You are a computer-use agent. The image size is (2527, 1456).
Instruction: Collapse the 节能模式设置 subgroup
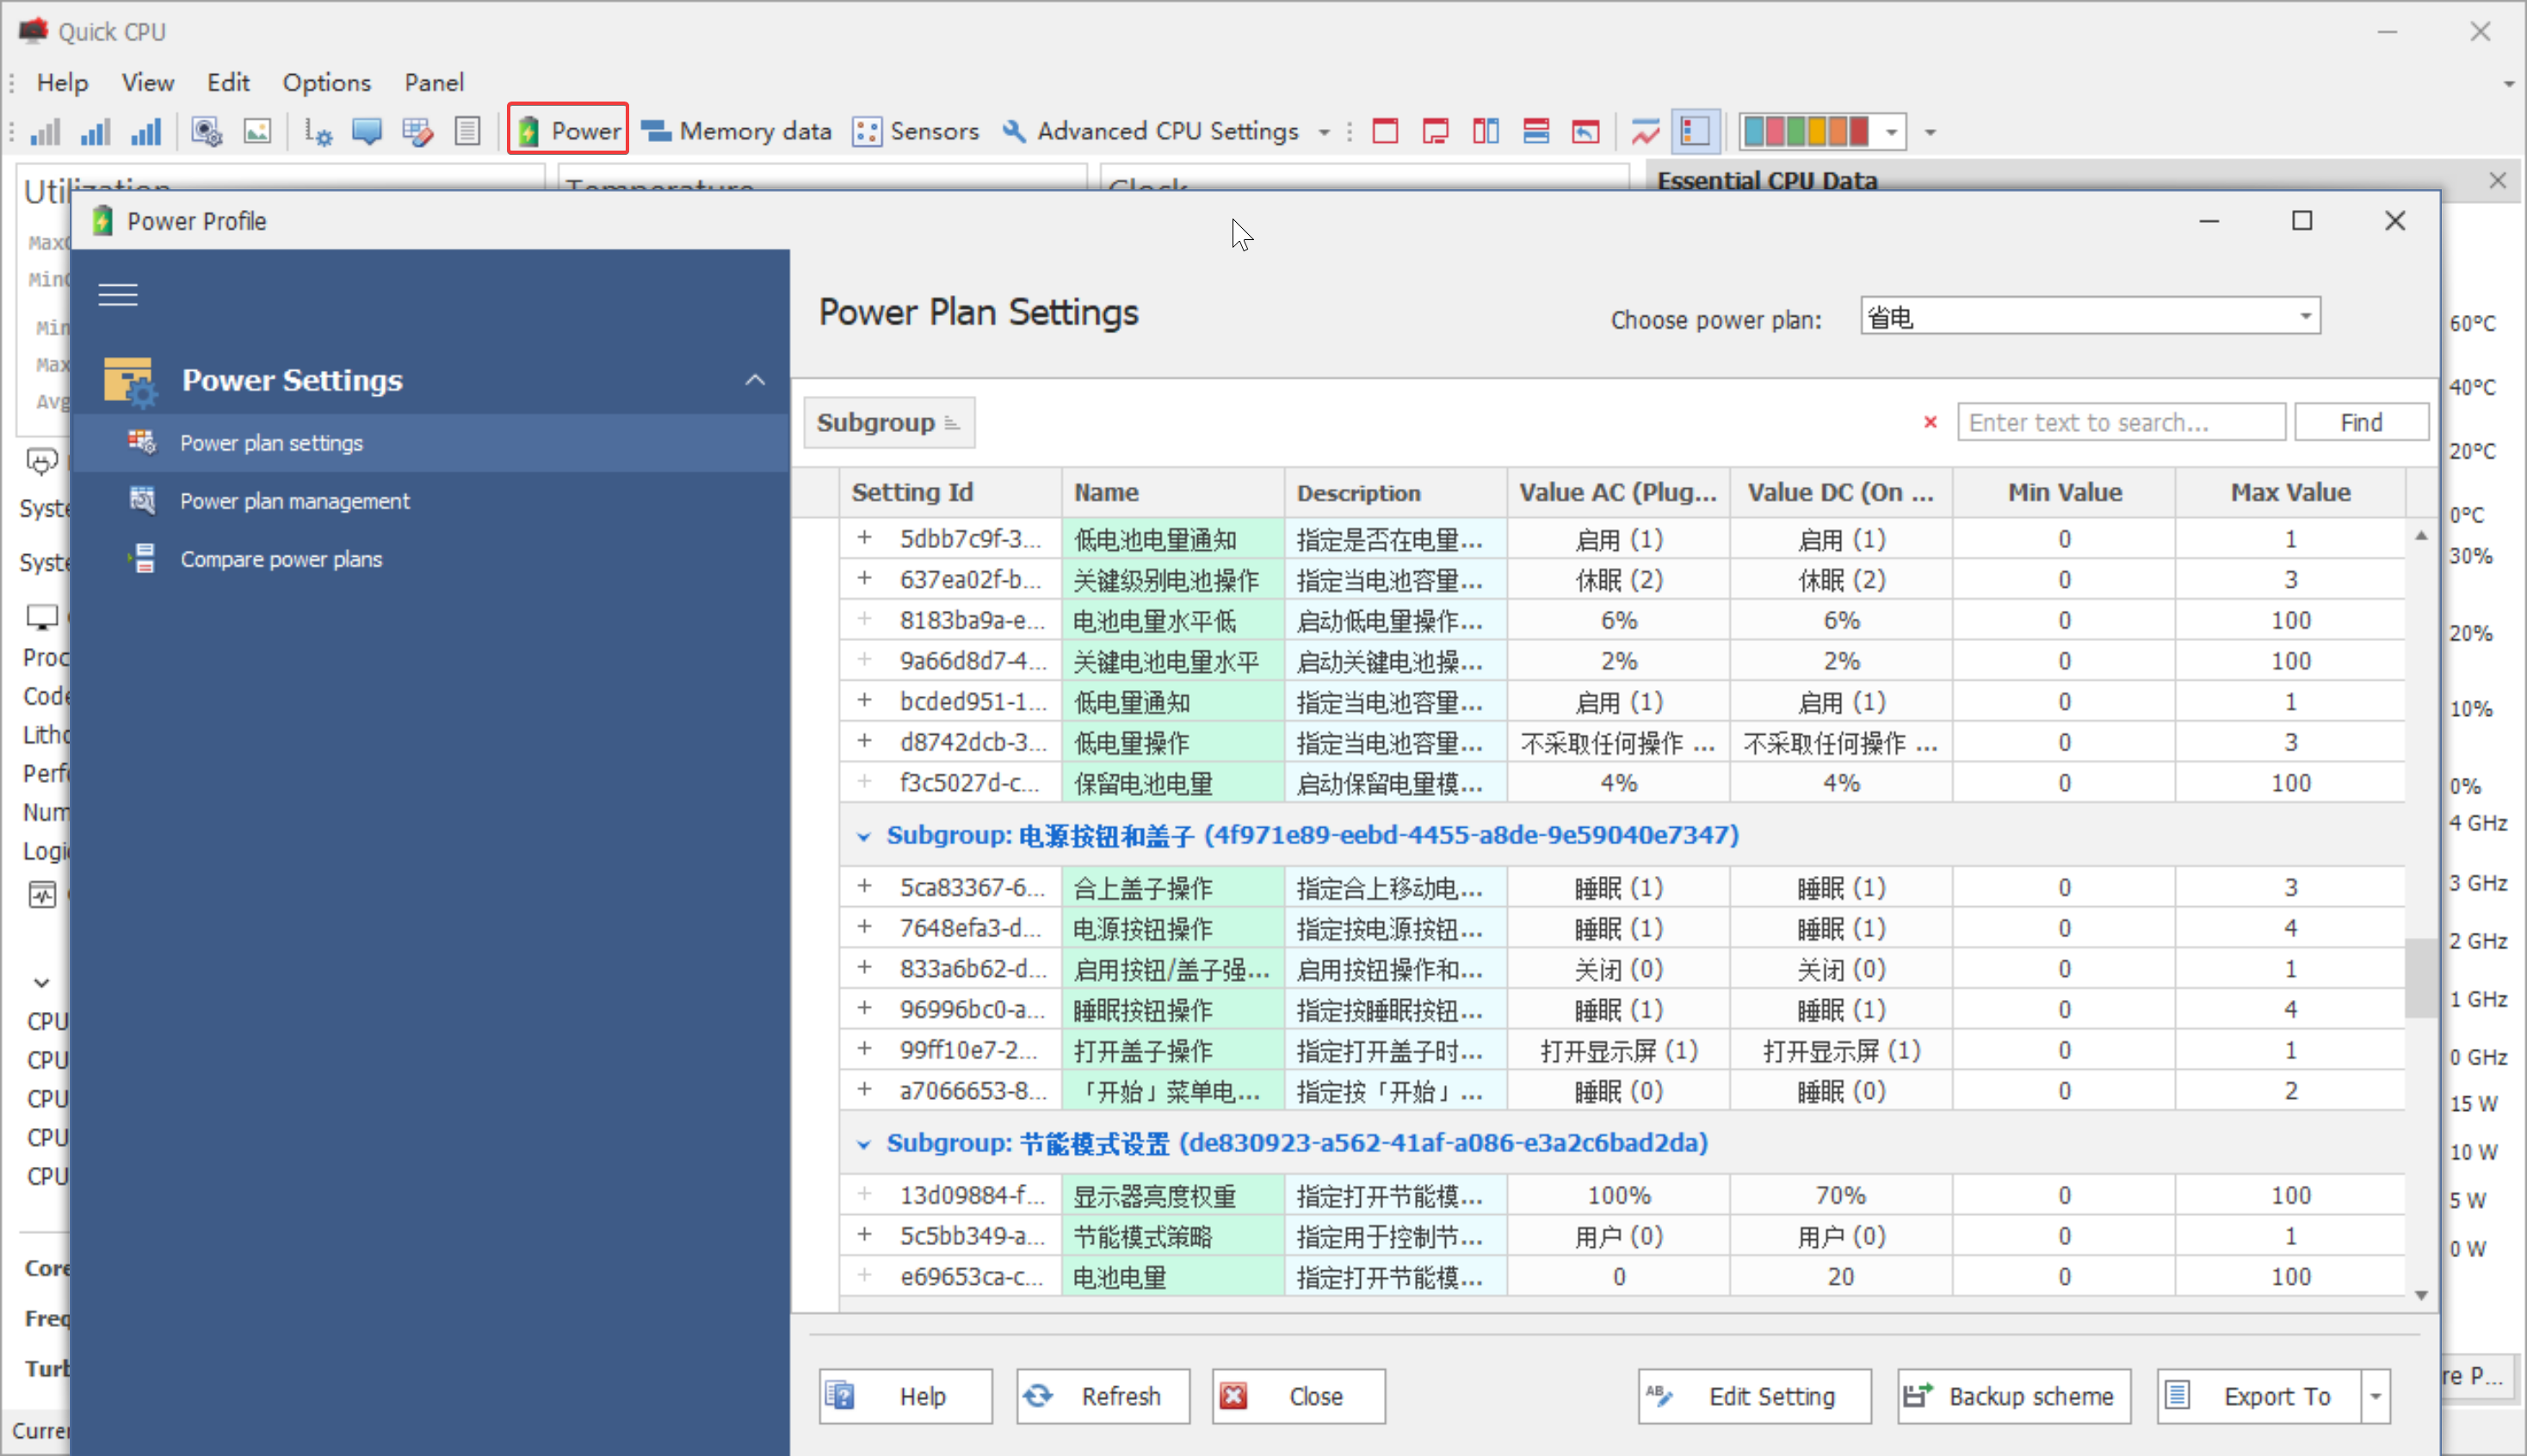pos(864,1144)
